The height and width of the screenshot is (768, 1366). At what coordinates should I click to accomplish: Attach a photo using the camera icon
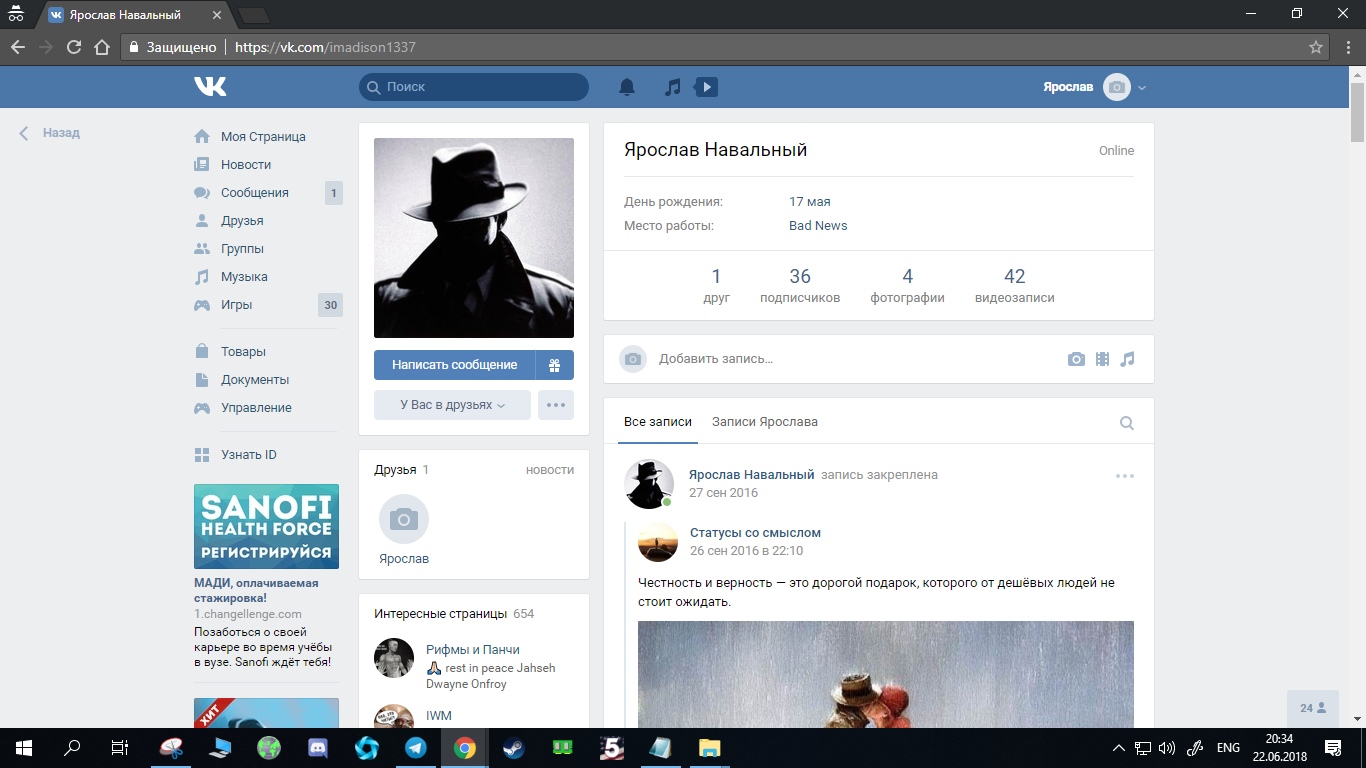click(1076, 359)
